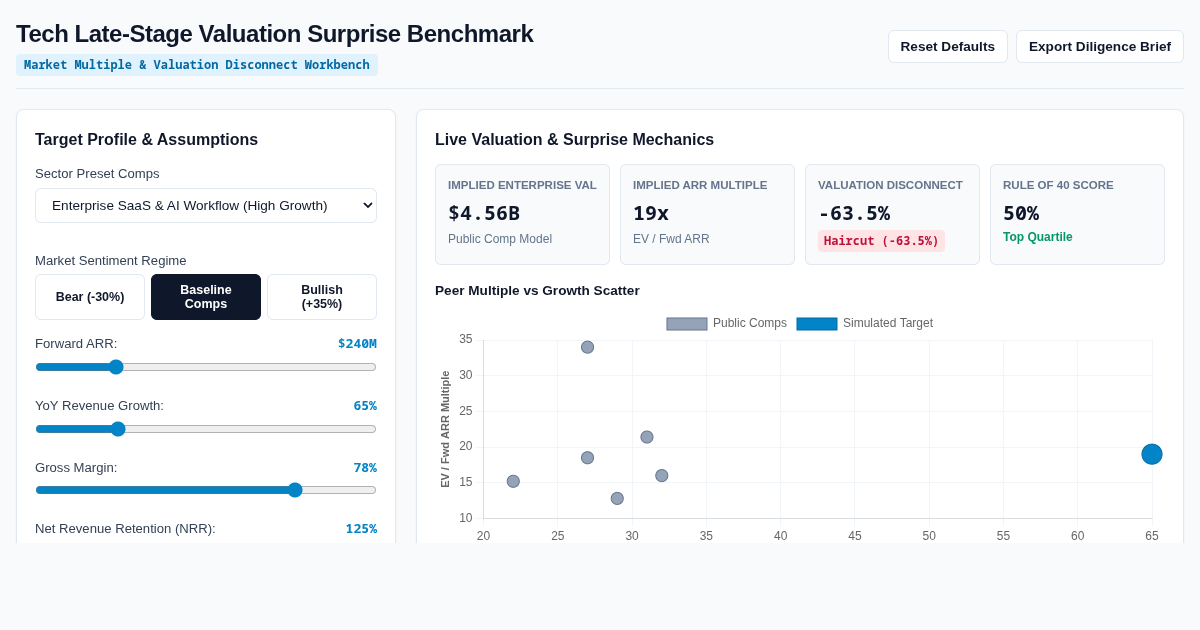1200x630 pixels.
Task: Click the leftmost comp point at 22% growth
Action: tap(513, 481)
